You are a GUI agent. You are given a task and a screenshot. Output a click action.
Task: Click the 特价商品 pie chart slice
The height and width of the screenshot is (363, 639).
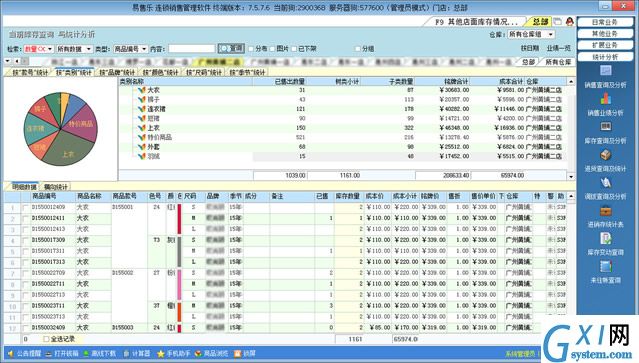point(80,123)
